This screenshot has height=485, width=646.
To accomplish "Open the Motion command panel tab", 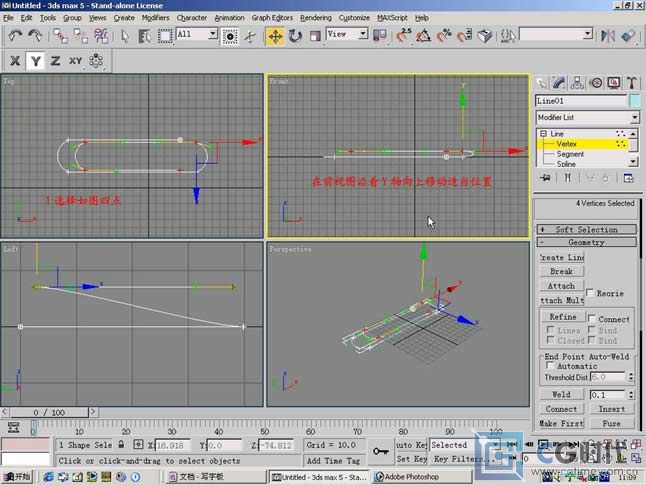I will pos(596,83).
